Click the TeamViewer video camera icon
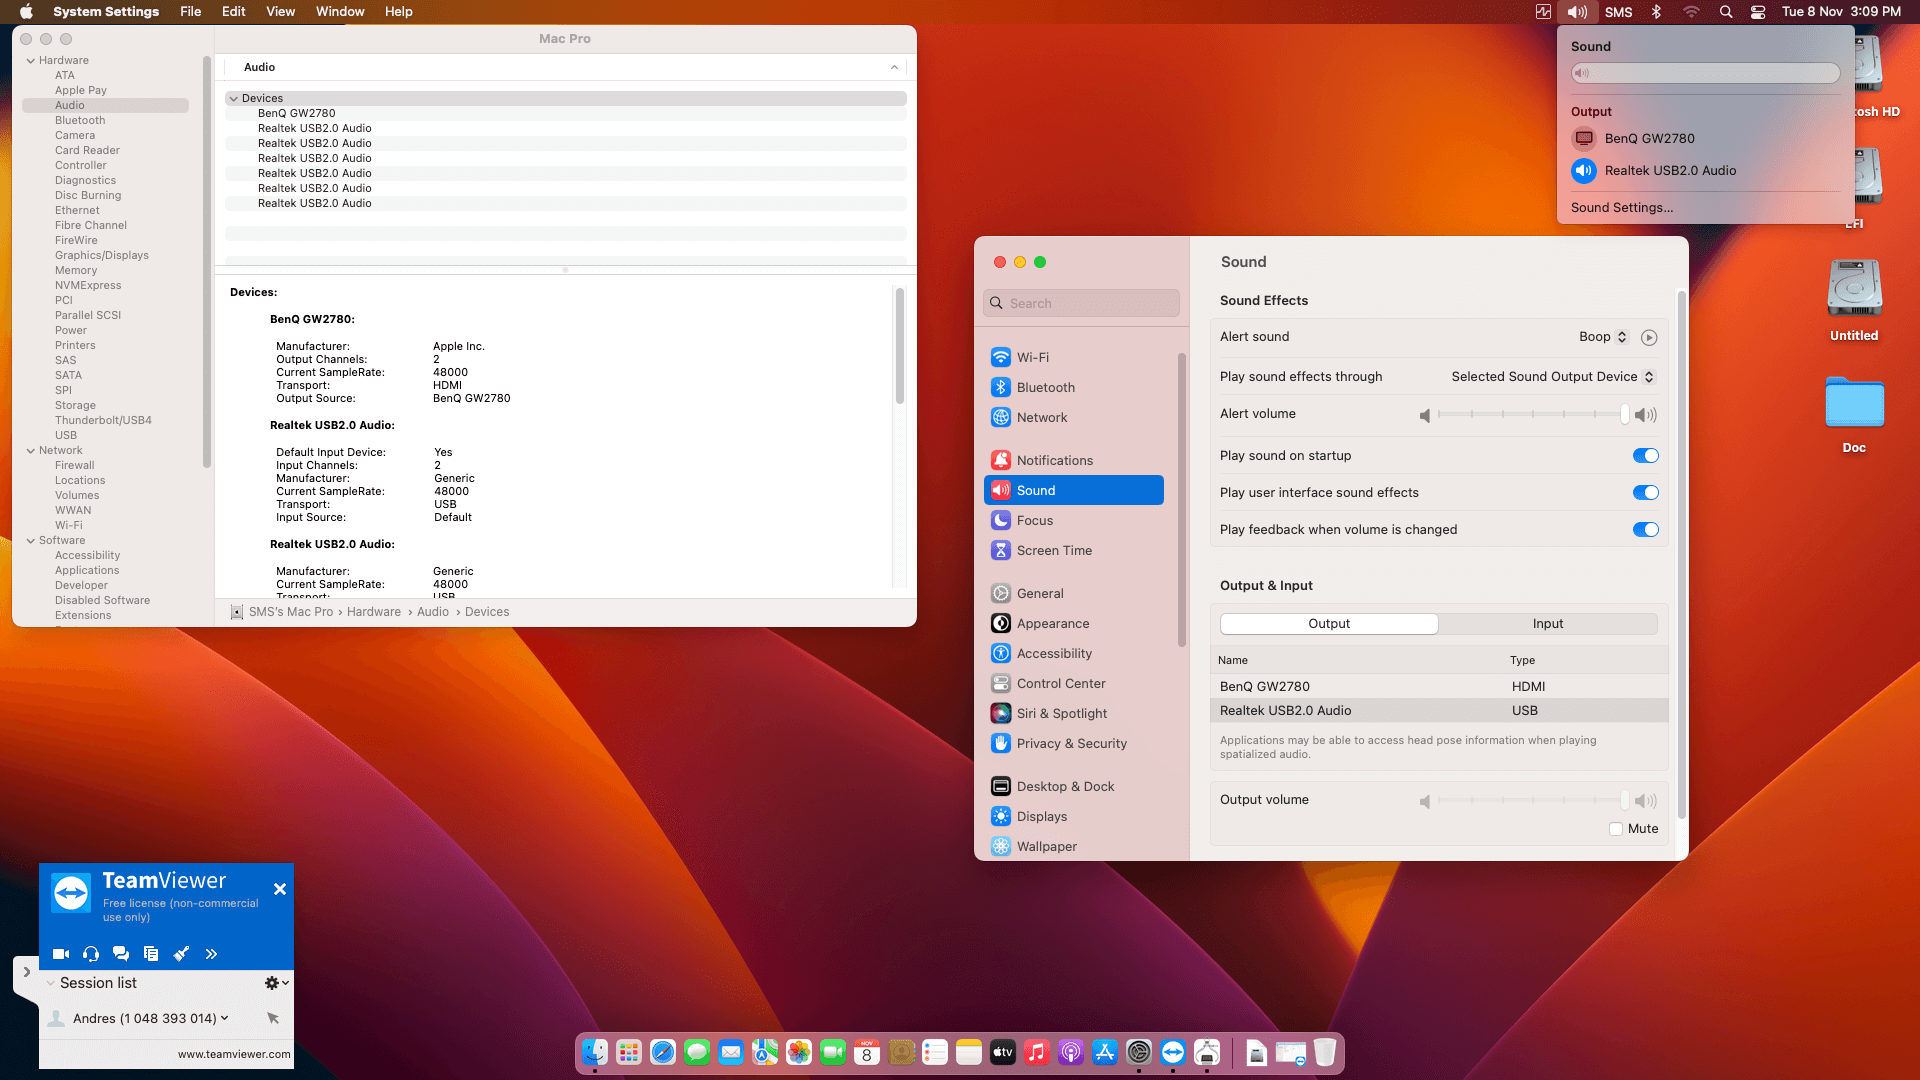1920x1080 pixels. (x=61, y=954)
